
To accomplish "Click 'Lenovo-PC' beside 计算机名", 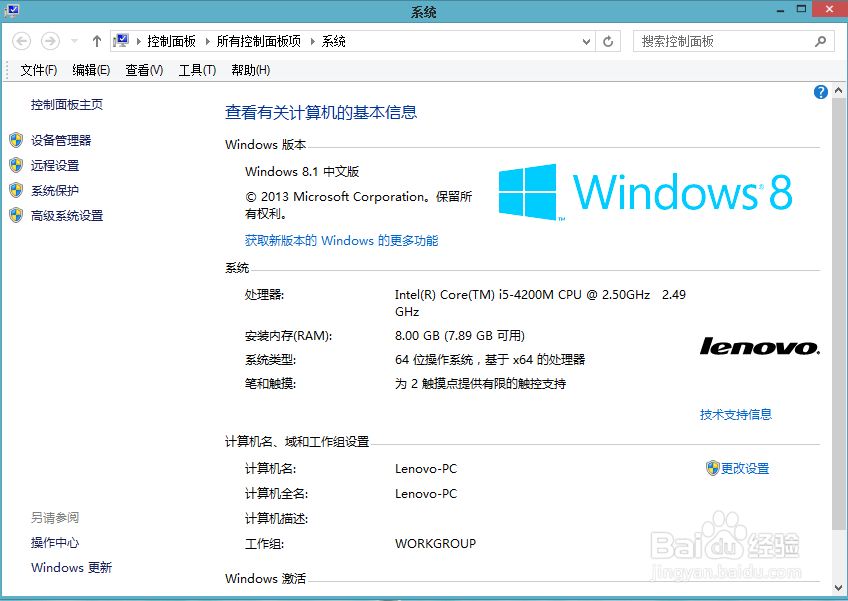I will (x=426, y=469).
